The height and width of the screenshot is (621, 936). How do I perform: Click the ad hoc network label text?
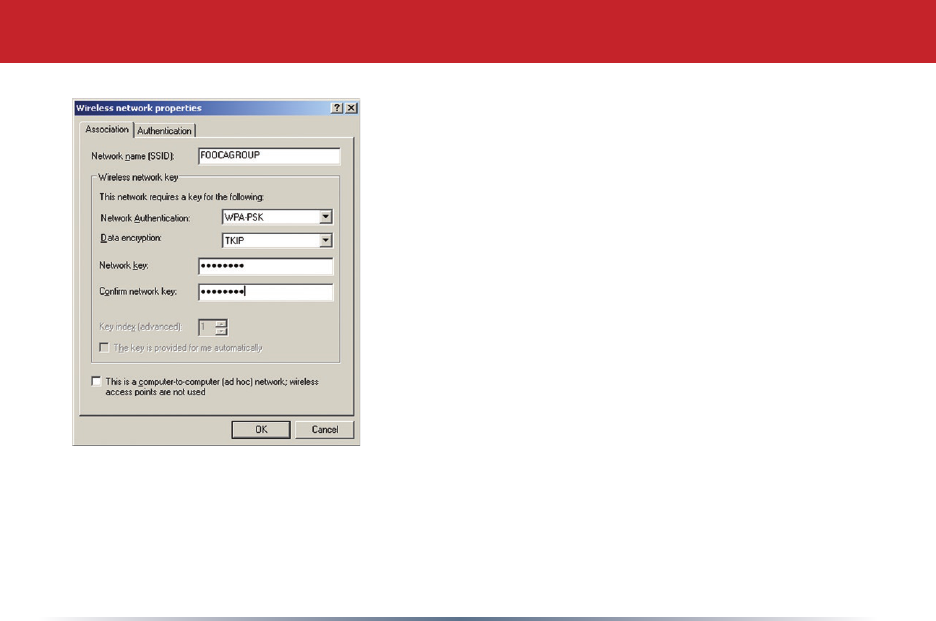pos(212,387)
